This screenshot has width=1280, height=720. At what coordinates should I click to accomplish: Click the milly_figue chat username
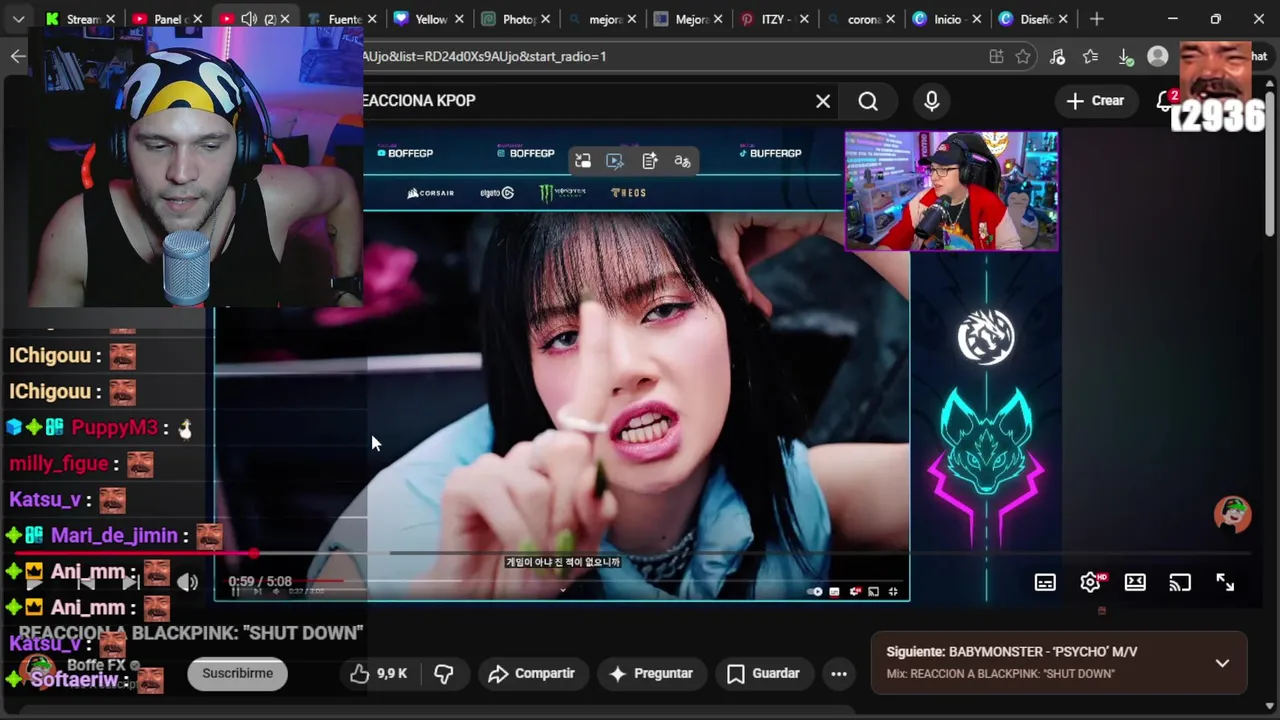pyautogui.click(x=58, y=464)
